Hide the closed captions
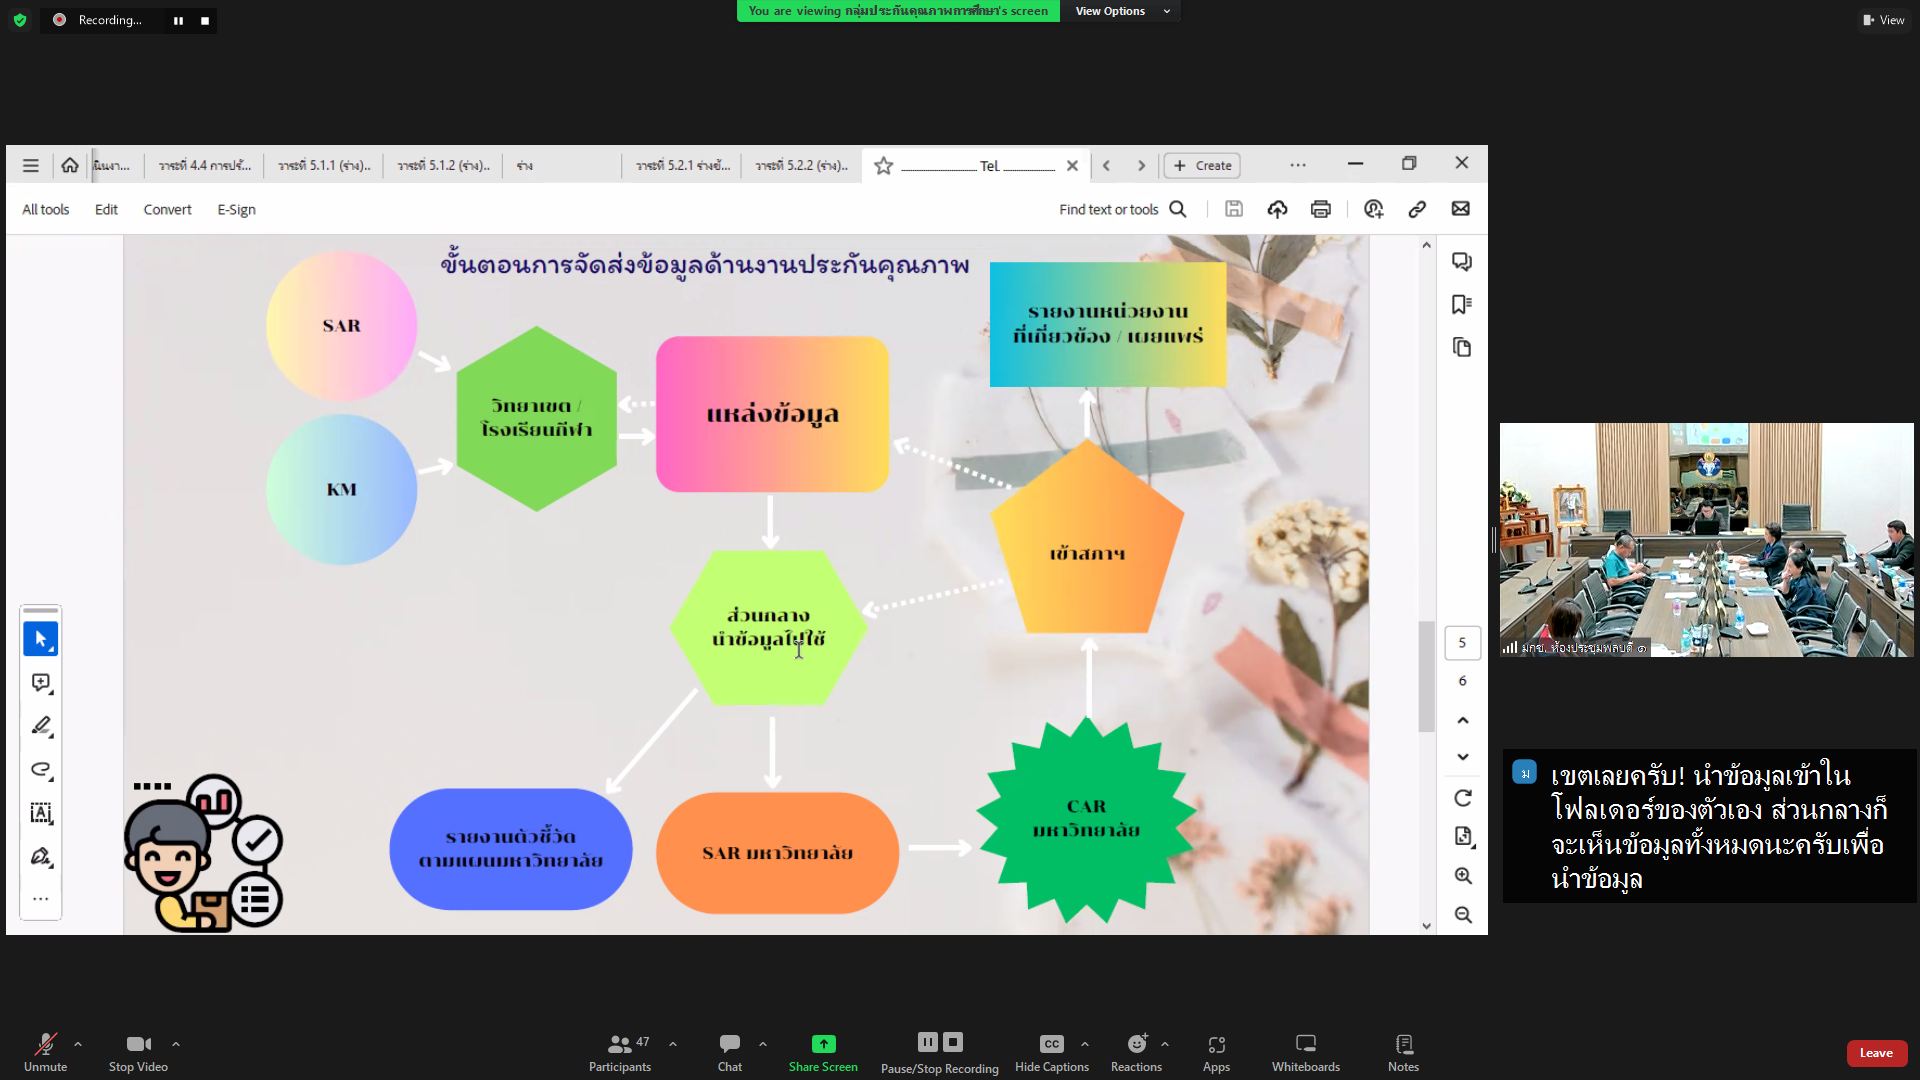 1051,1052
